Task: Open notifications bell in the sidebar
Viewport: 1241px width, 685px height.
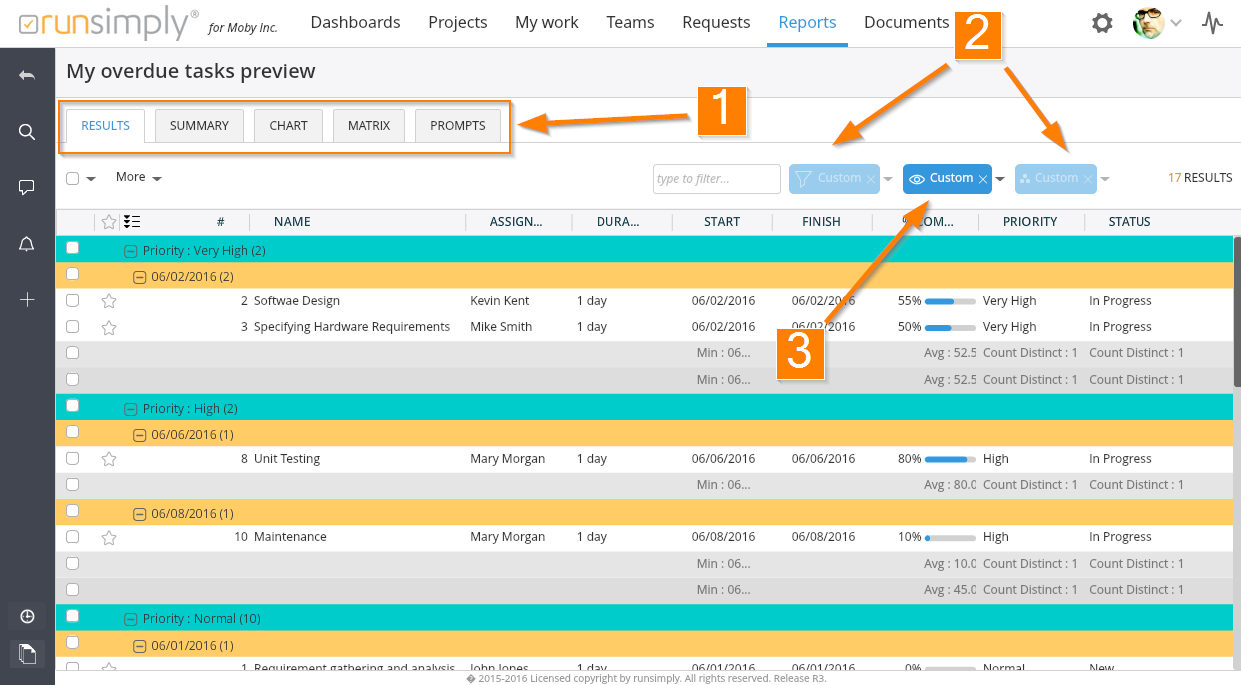Action: pos(27,244)
